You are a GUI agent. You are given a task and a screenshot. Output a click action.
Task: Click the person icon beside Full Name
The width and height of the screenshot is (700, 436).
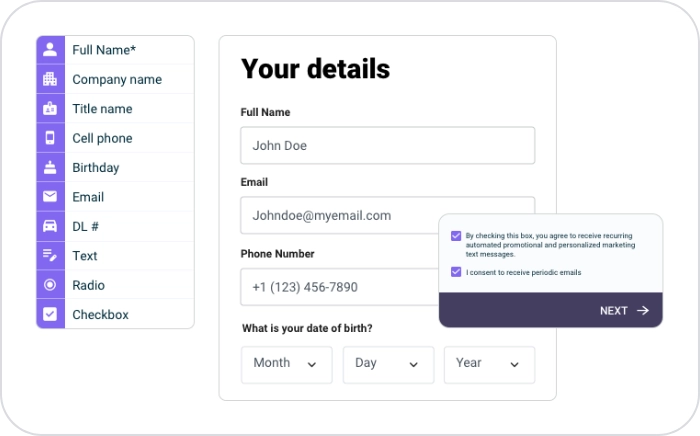point(50,50)
